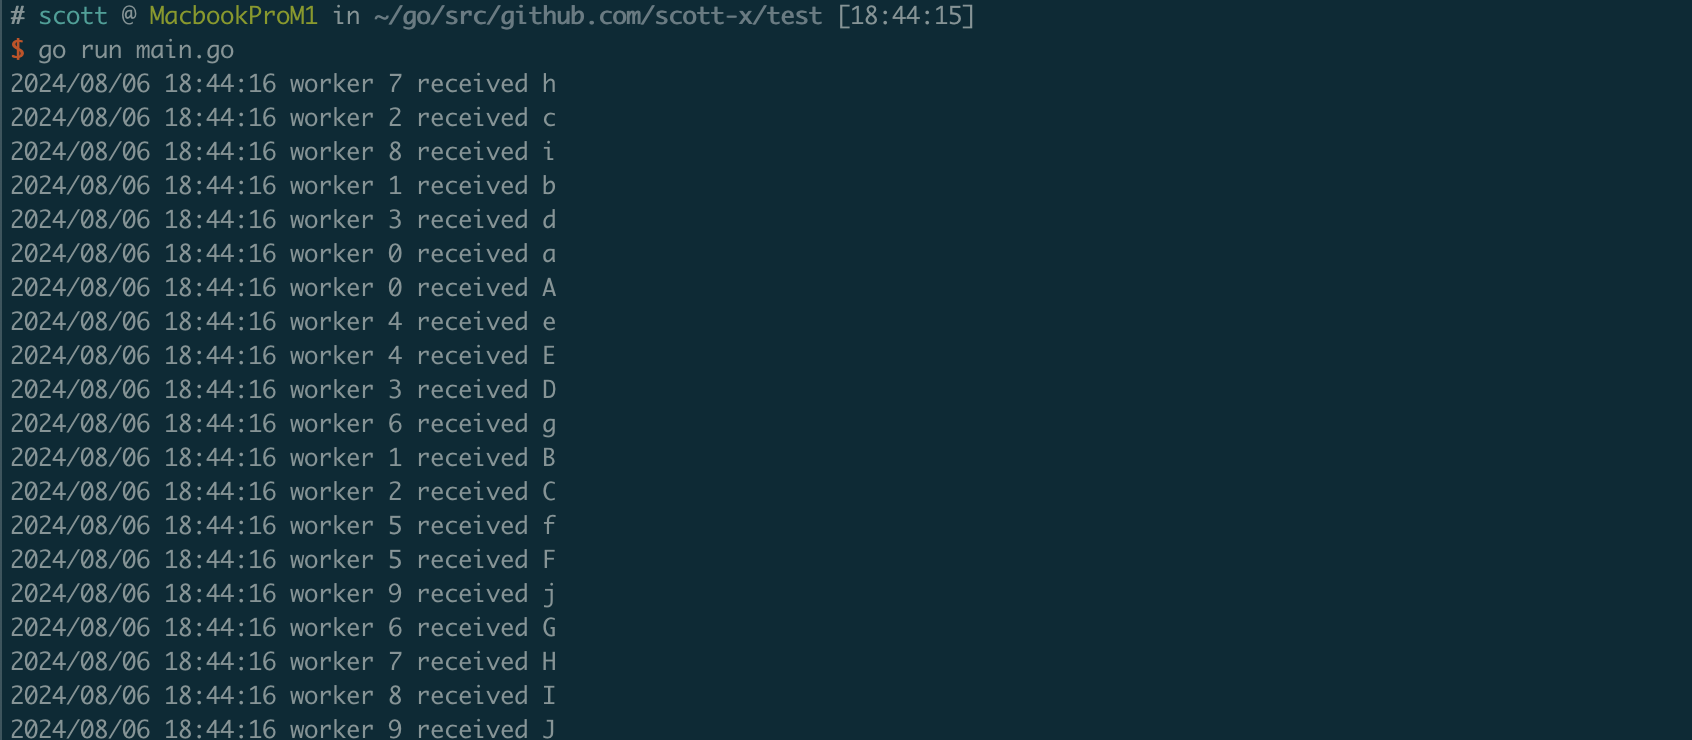Image resolution: width=1692 pixels, height=740 pixels.
Task: Click the line worker 3 received D
Action: 283,390
